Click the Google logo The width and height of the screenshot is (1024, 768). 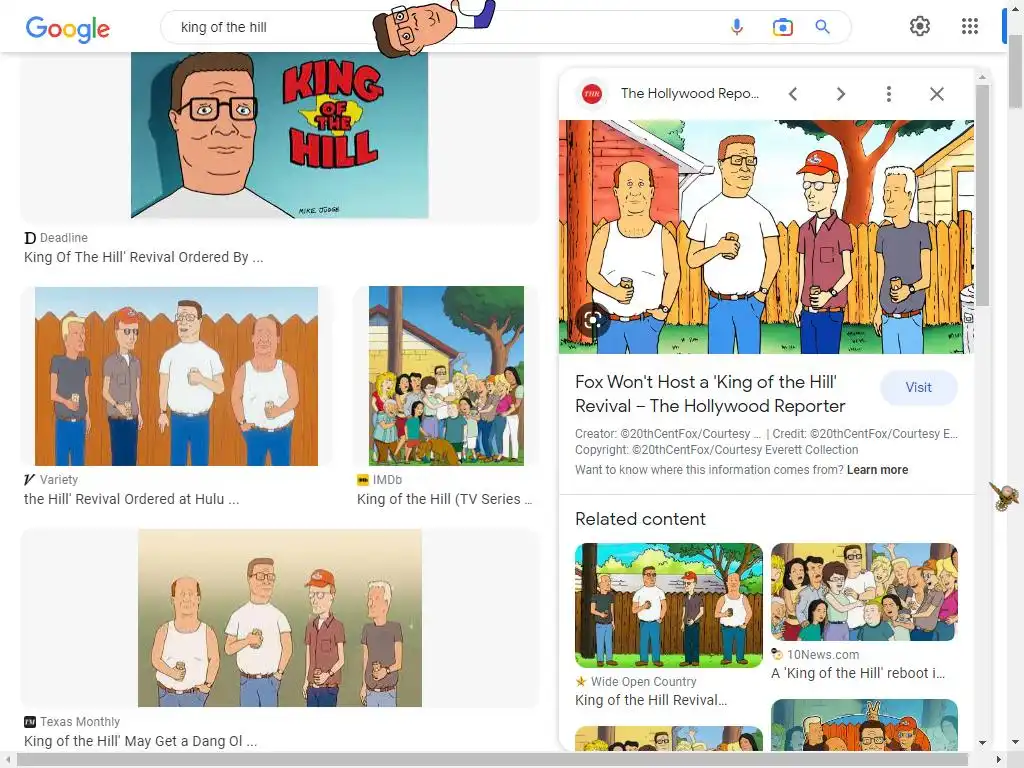pos(68,29)
